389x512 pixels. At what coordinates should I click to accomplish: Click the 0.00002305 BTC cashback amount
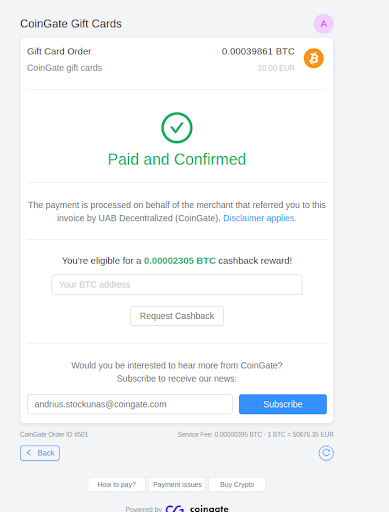(x=180, y=261)
